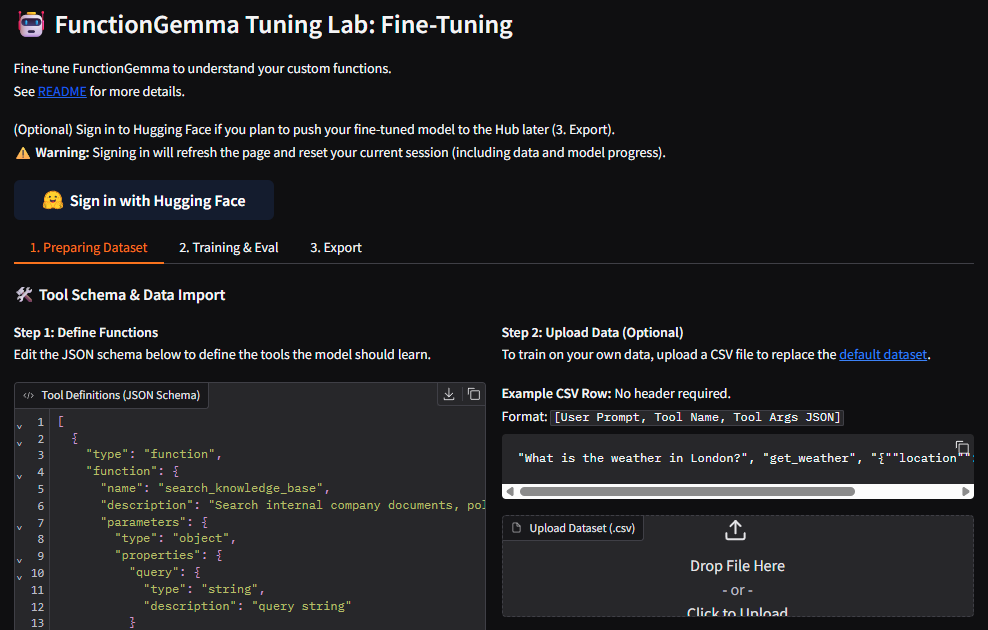Screen dimensions: 988x630
Task: Fold the "function" block on line 4
Action: (19, 473)
